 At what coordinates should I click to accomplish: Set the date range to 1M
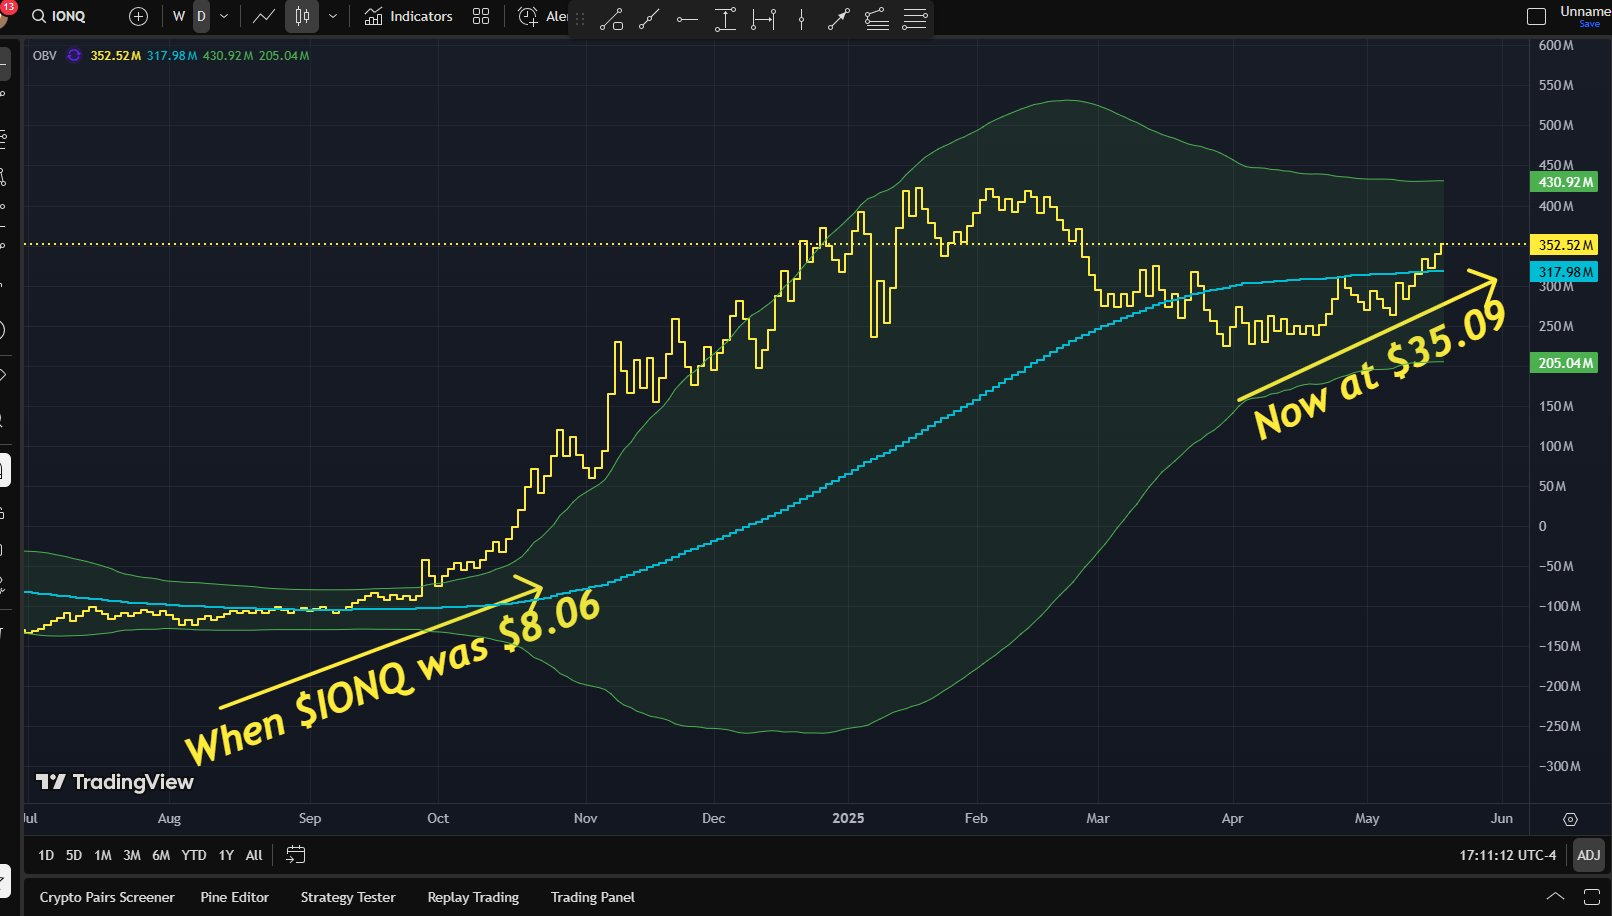(103, 855)
